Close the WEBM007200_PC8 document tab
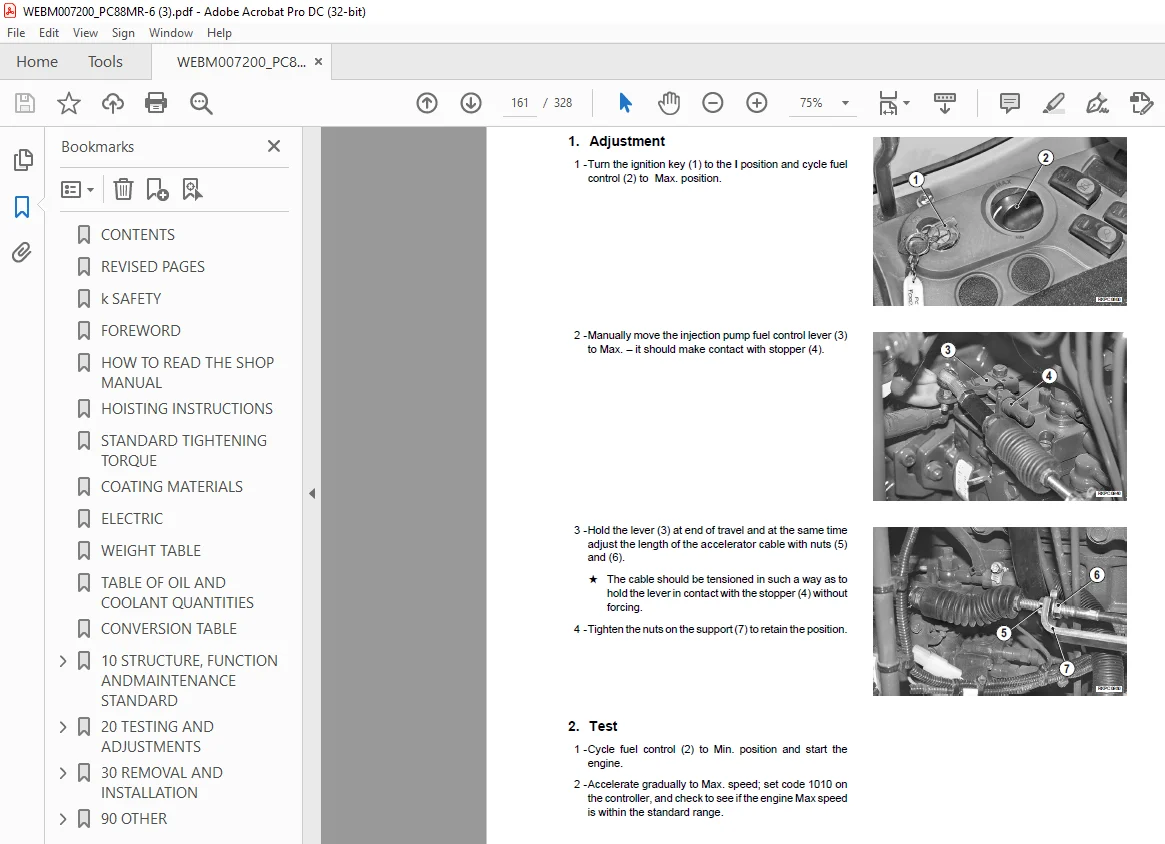Viewport: 1165px width, 844px height. click(319, 62)
